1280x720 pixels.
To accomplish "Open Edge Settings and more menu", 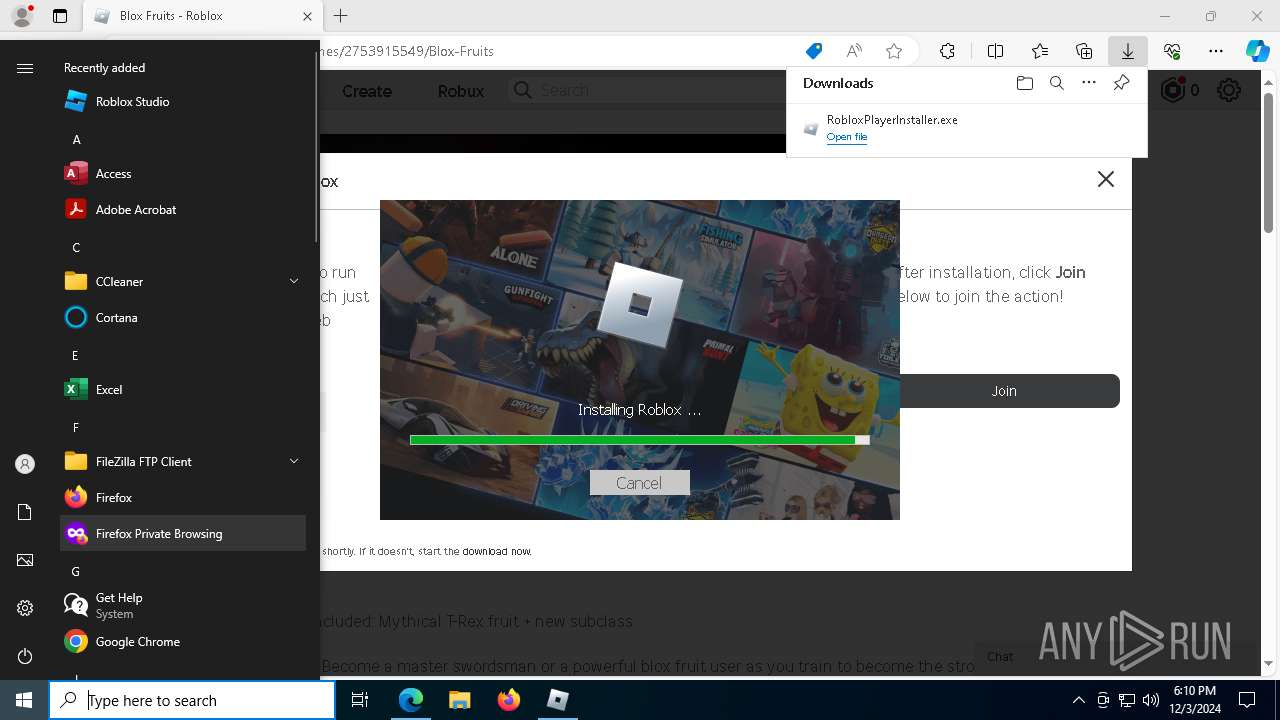I will point(1216,51).
